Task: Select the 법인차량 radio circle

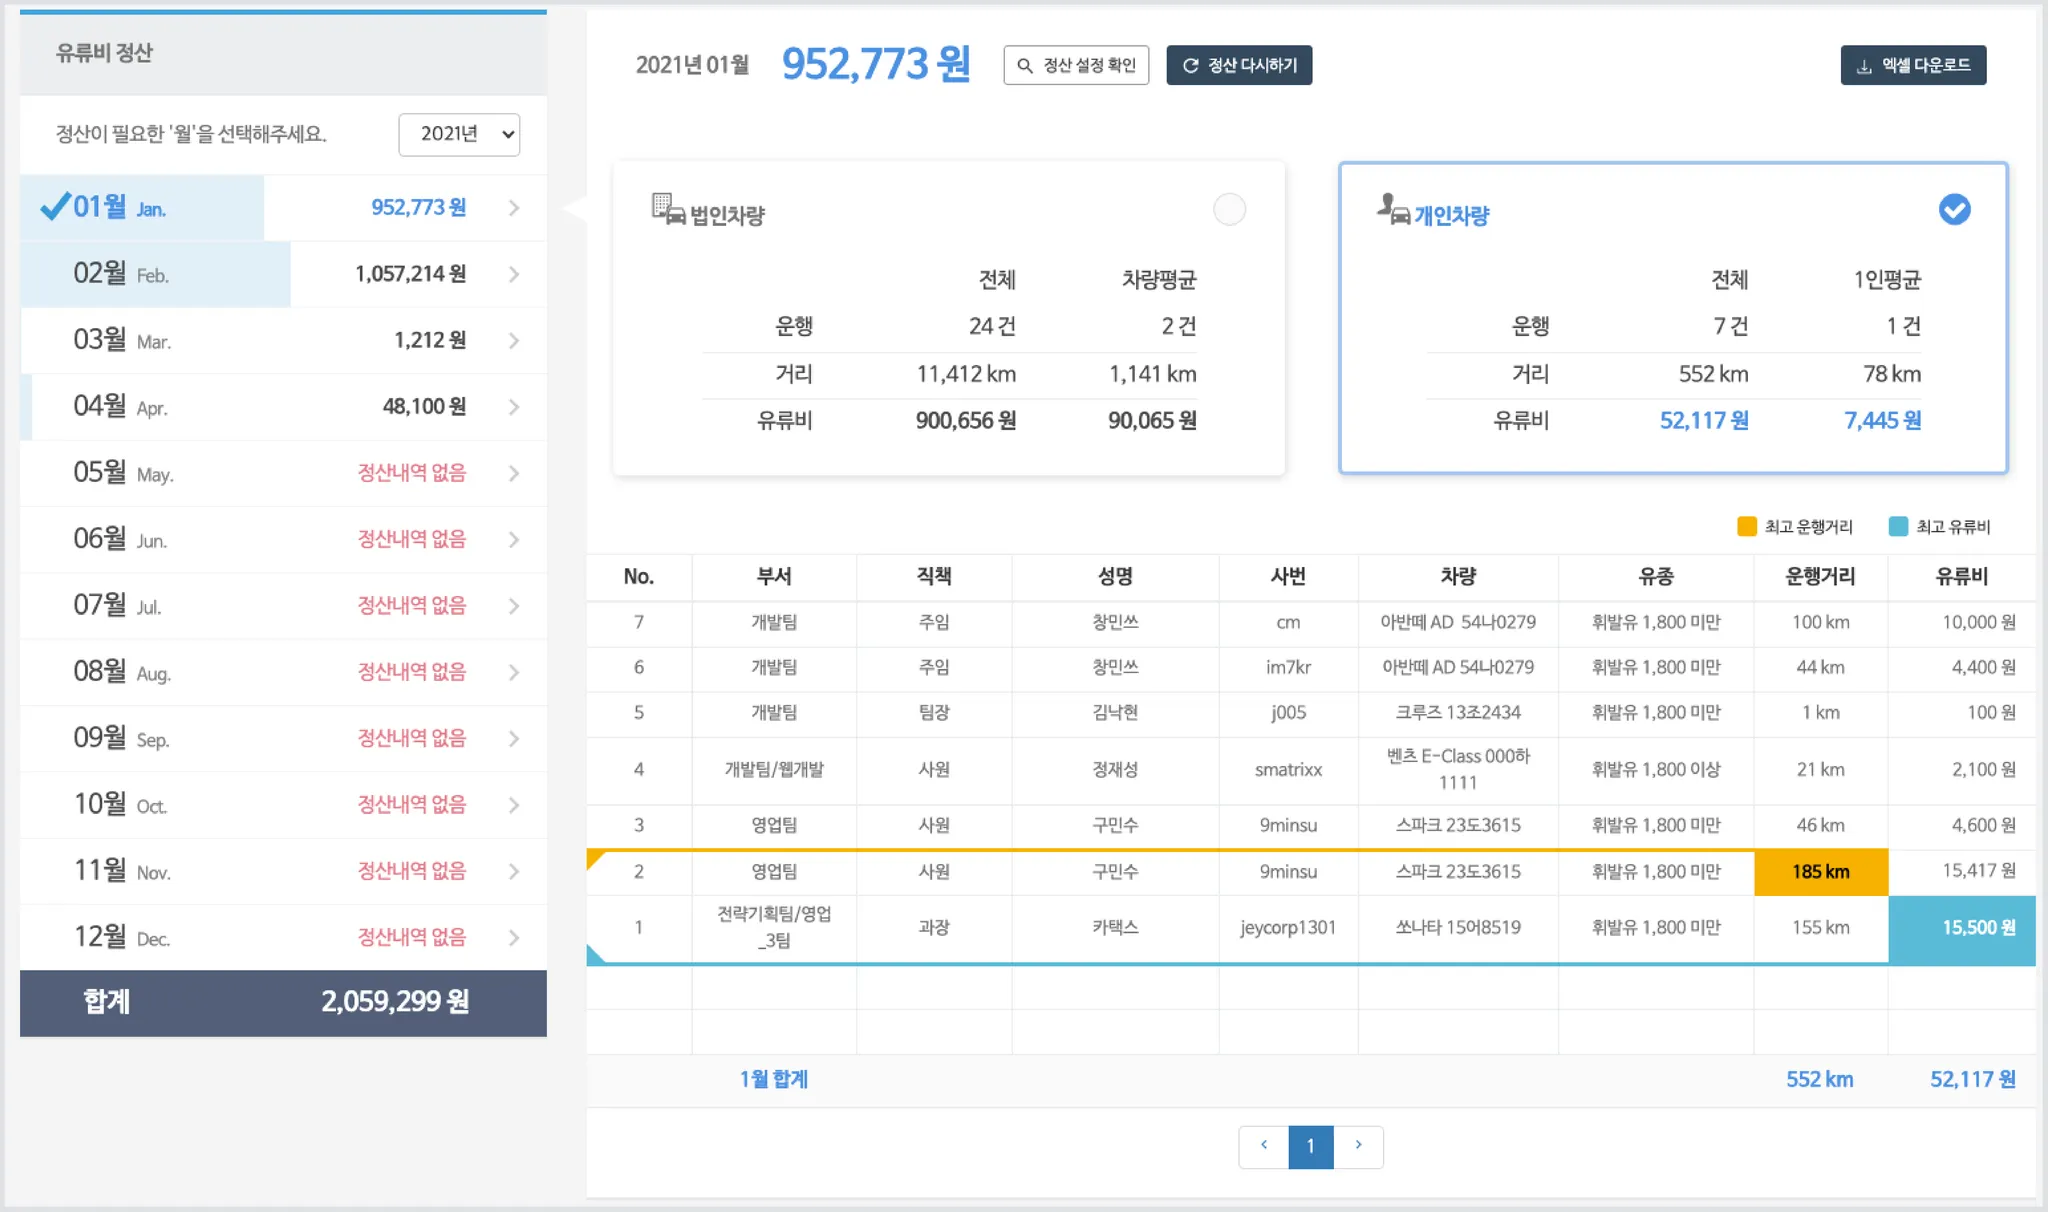Action: [1229, 210]
